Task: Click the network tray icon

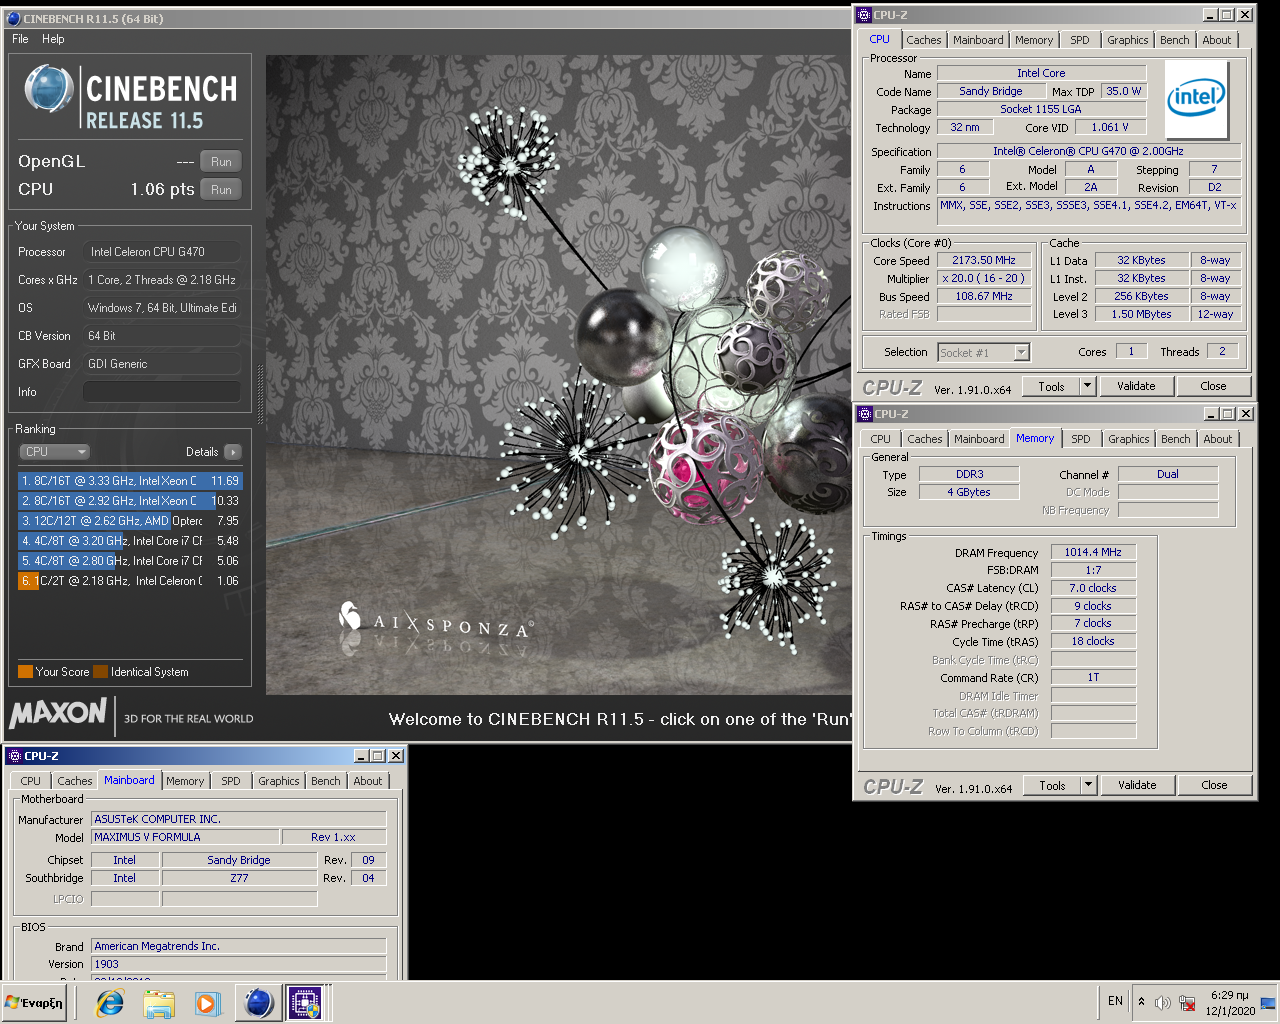Action: click(x=1187, y=1002)
